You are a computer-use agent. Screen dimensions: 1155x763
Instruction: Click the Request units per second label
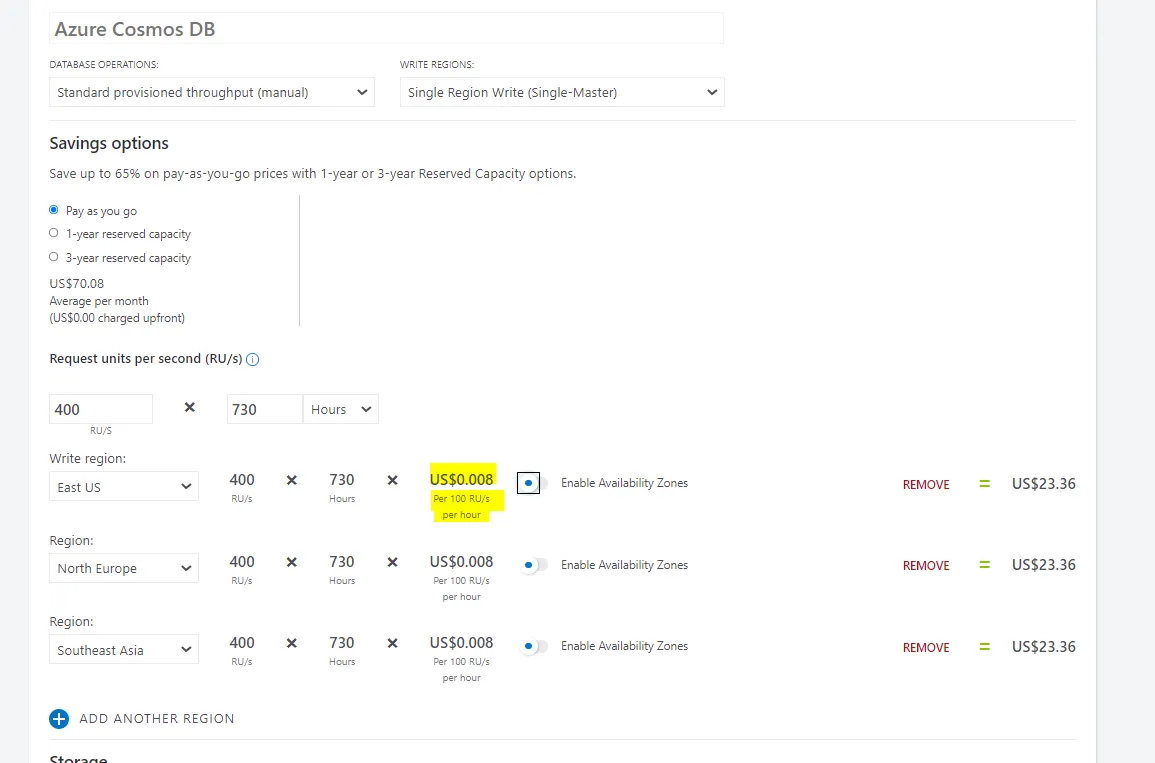click(146, 359)
